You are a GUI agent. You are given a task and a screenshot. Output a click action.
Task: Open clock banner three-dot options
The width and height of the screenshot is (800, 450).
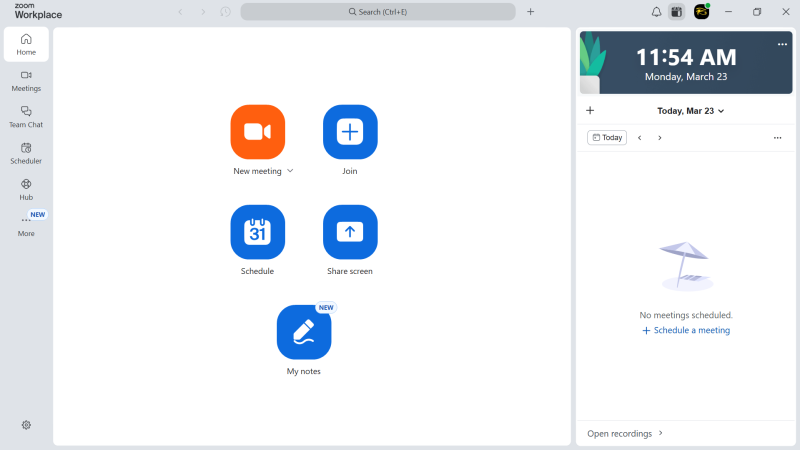[782, 44]
